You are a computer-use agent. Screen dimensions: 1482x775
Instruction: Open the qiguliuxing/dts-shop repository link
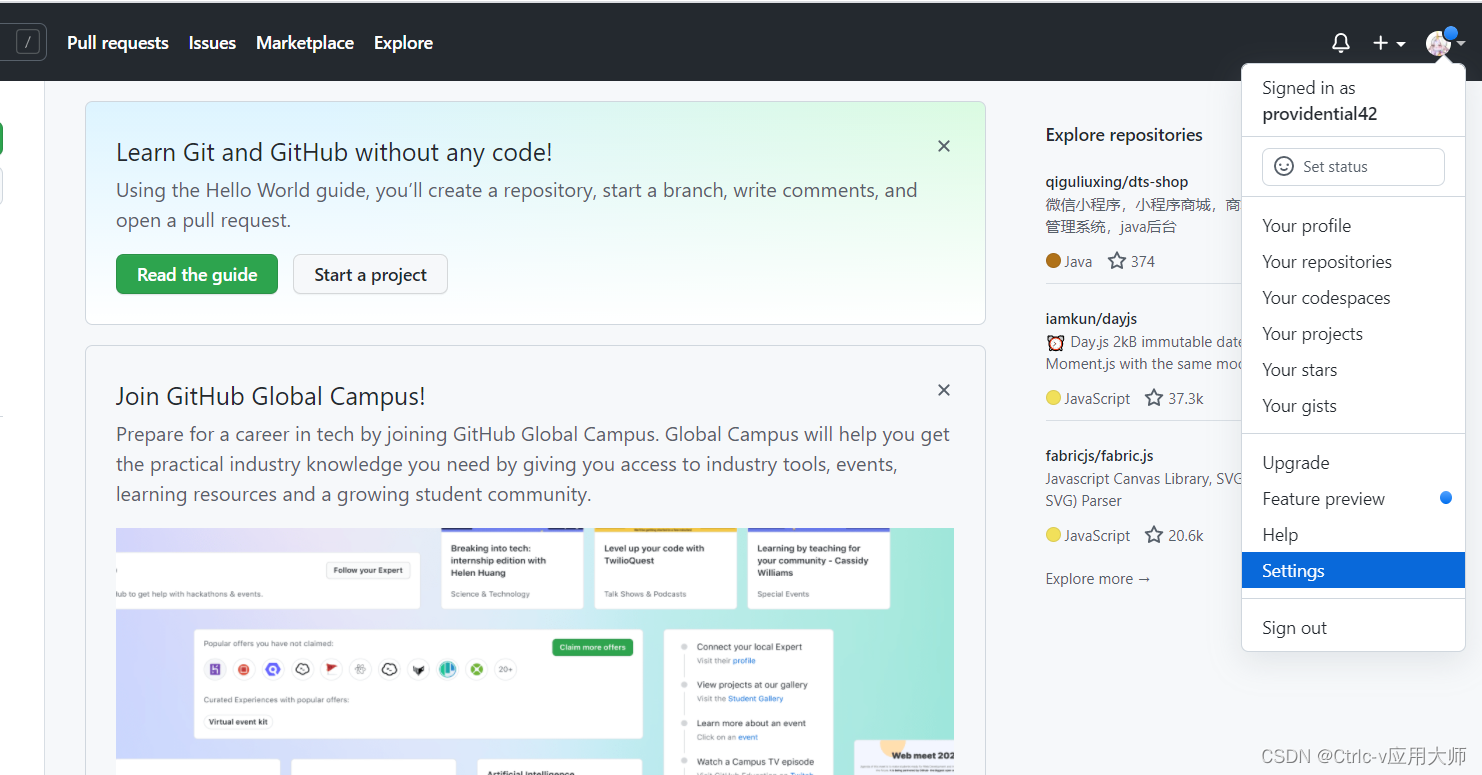click(x=1116, y=182)
